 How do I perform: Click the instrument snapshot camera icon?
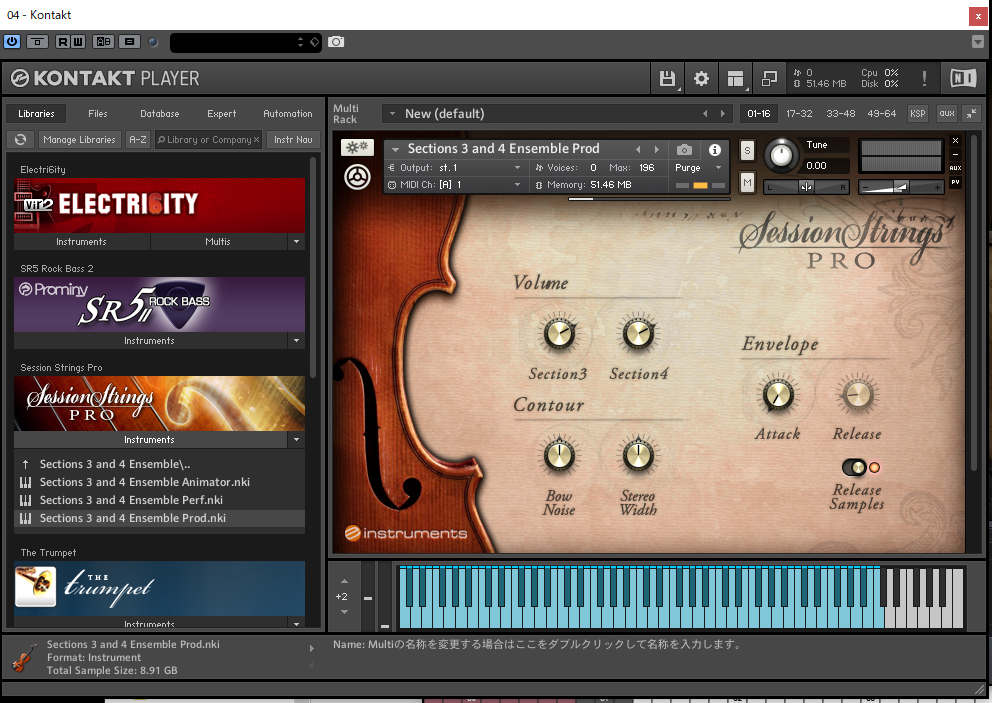click(685, 150)
